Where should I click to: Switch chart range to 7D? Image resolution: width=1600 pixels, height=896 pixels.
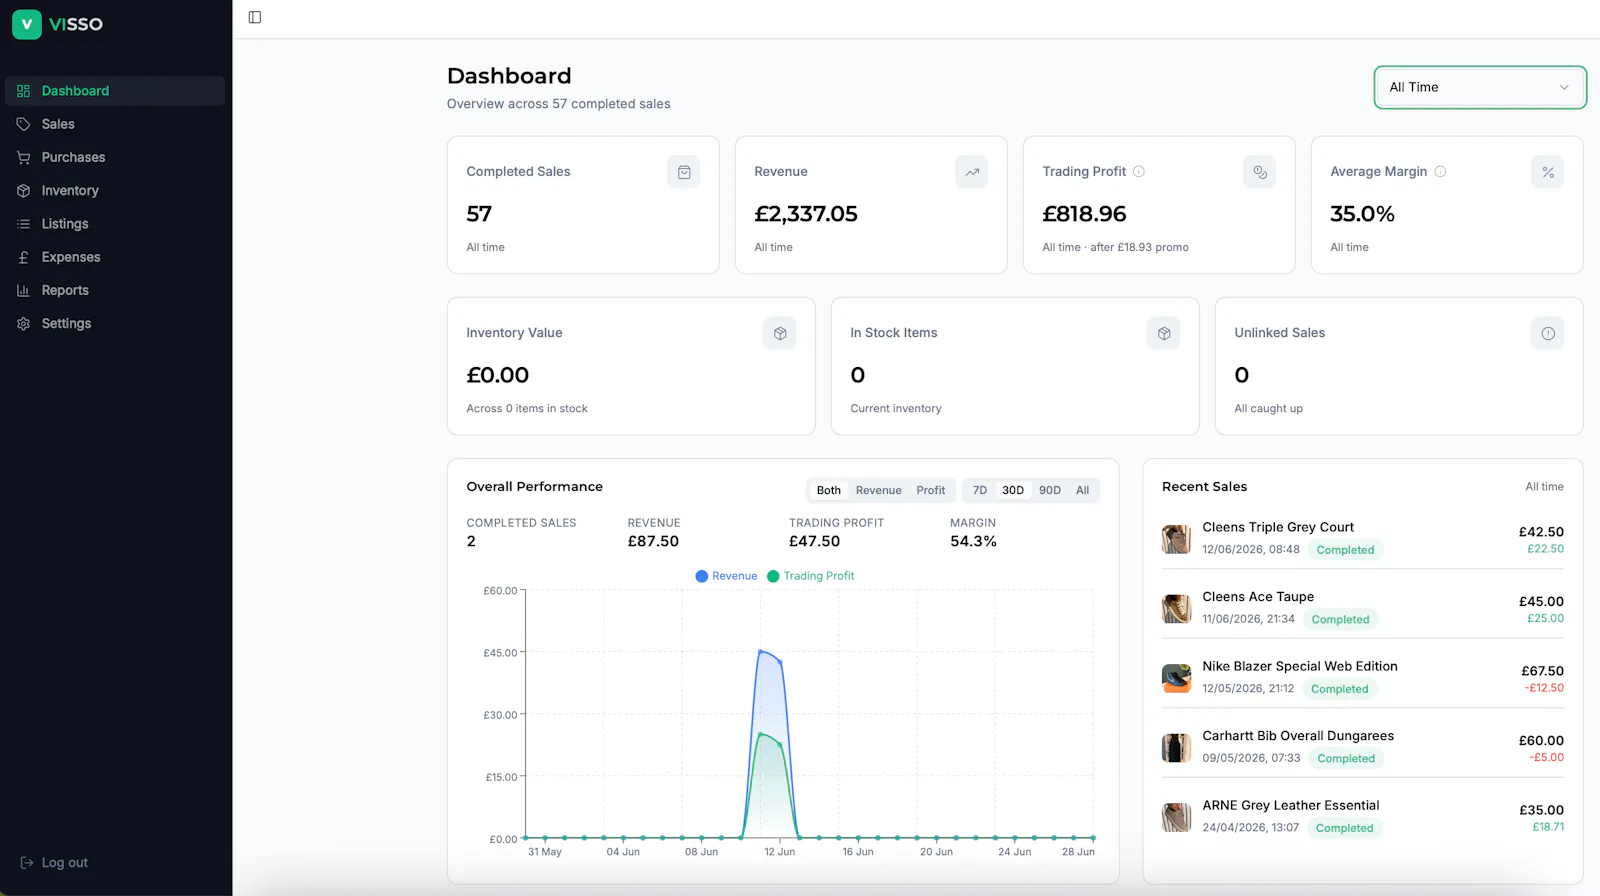(980, 490)
